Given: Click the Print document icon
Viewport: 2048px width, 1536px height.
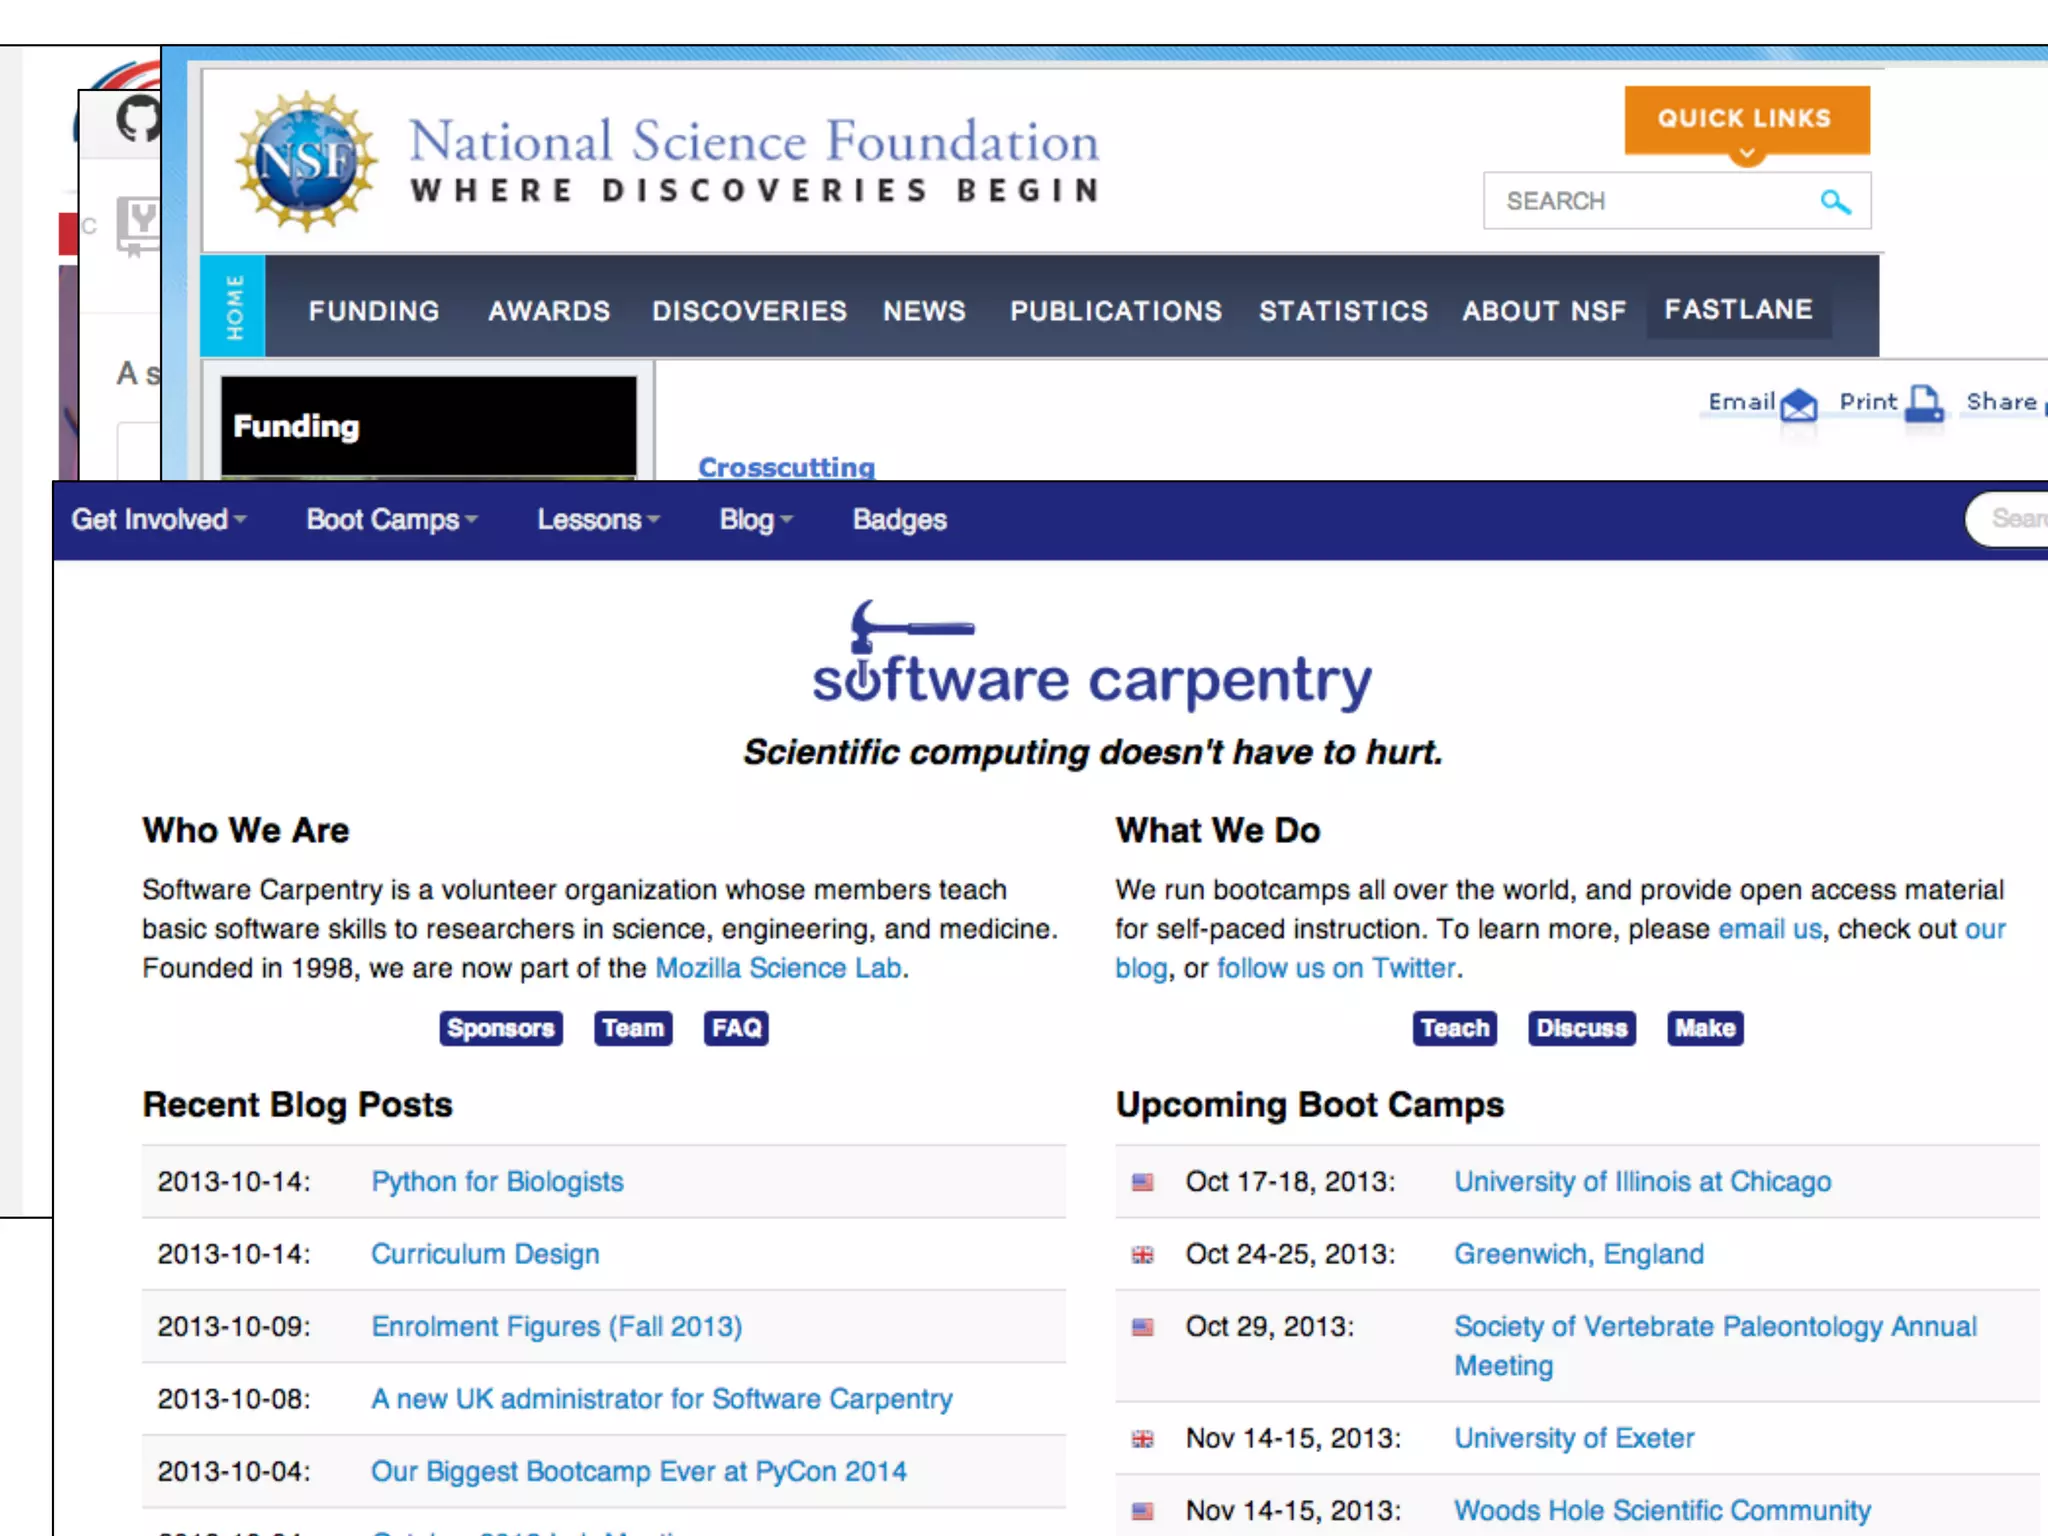Looking at the screenshot, I should point(1923,403).
